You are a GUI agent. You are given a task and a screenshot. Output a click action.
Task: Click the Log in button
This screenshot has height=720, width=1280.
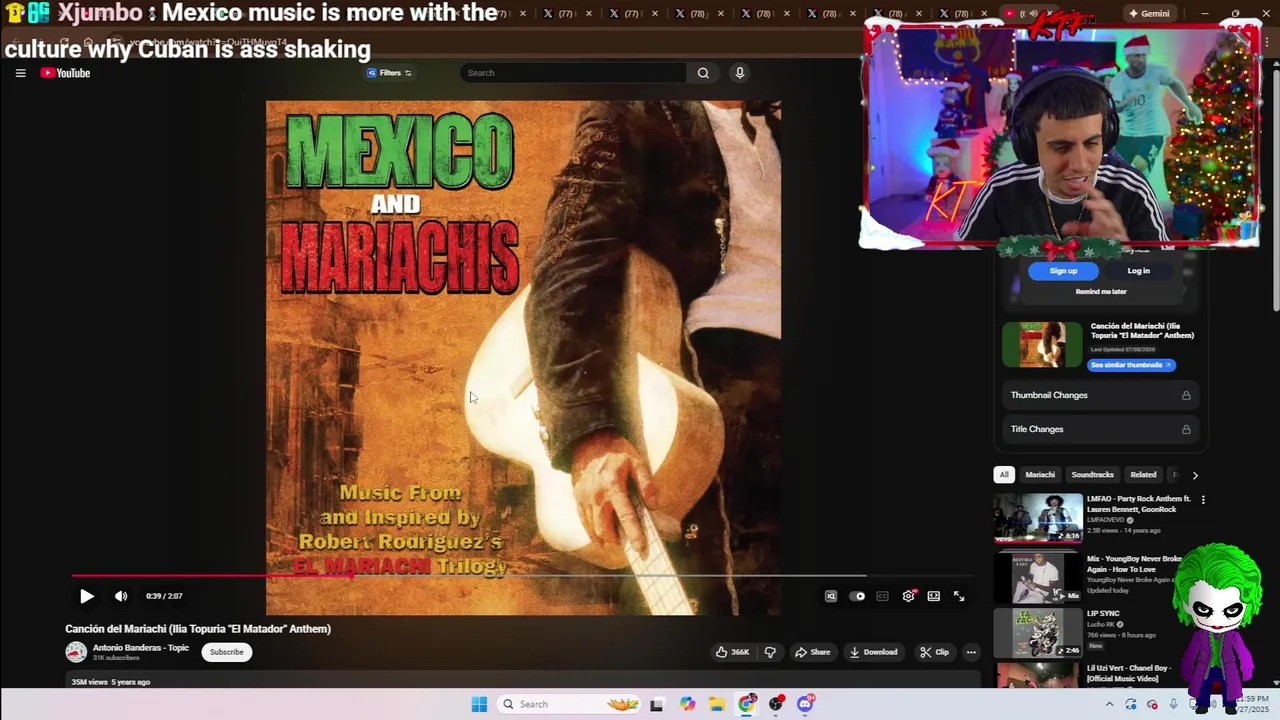click(1139, 271)
